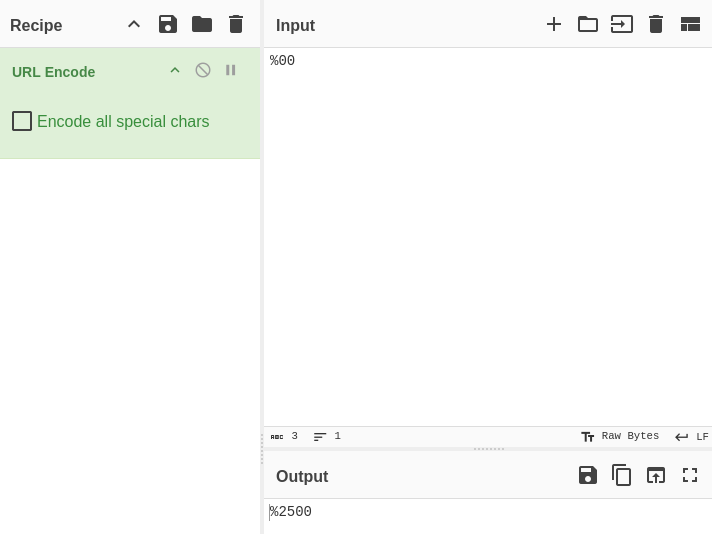Enable Encode all special chars checkbox
712x534 pixels.
pos(22,121)
